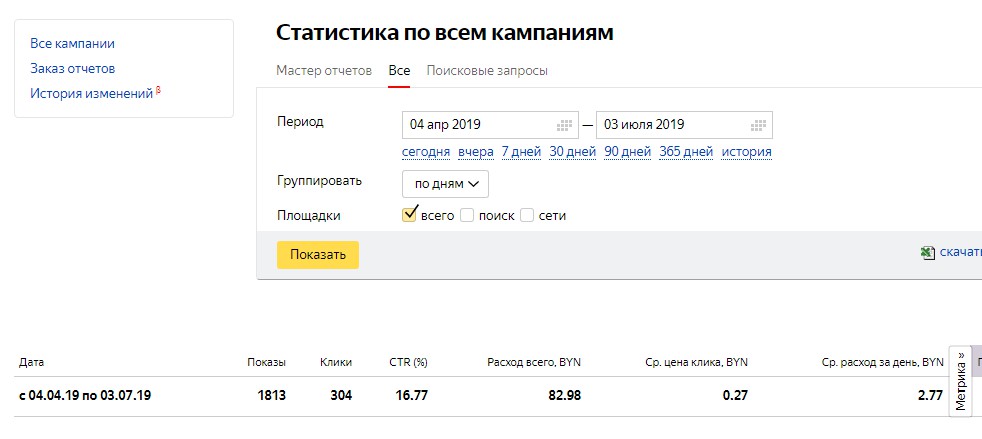Open 'История изменений' sidebar link
The width and height of the screenshot is (982, 439).
(x=91, y=94)
